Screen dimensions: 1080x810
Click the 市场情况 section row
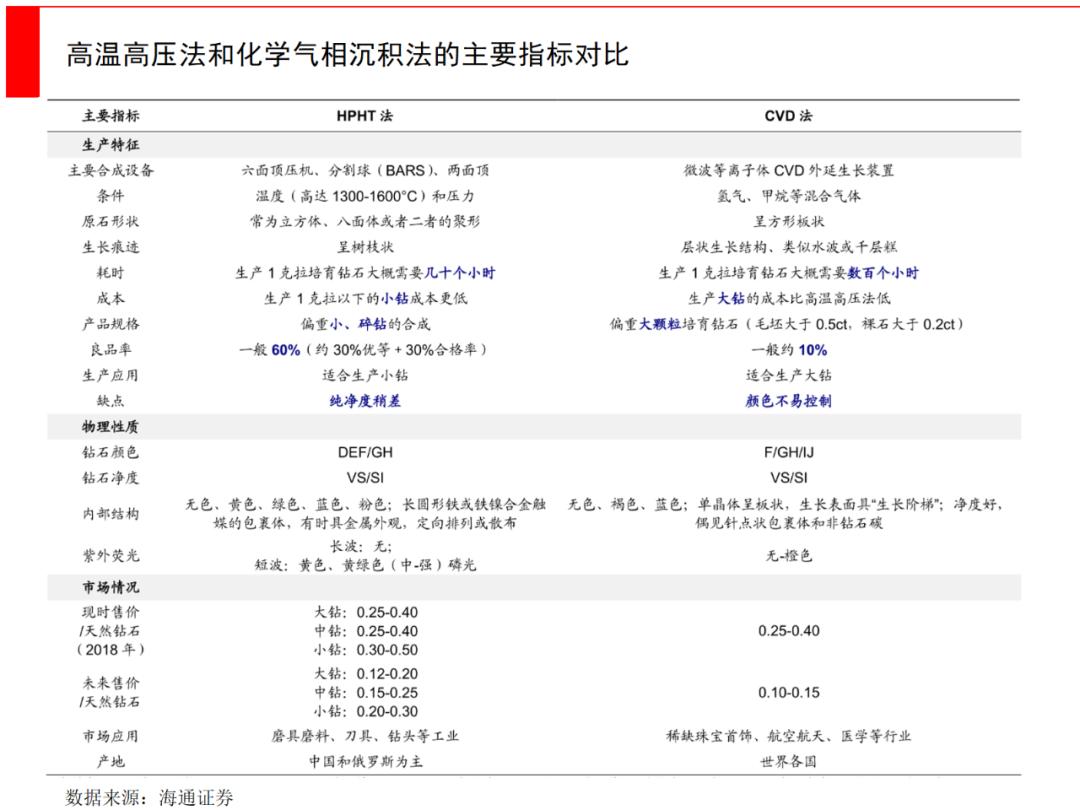tap(534, 587)
